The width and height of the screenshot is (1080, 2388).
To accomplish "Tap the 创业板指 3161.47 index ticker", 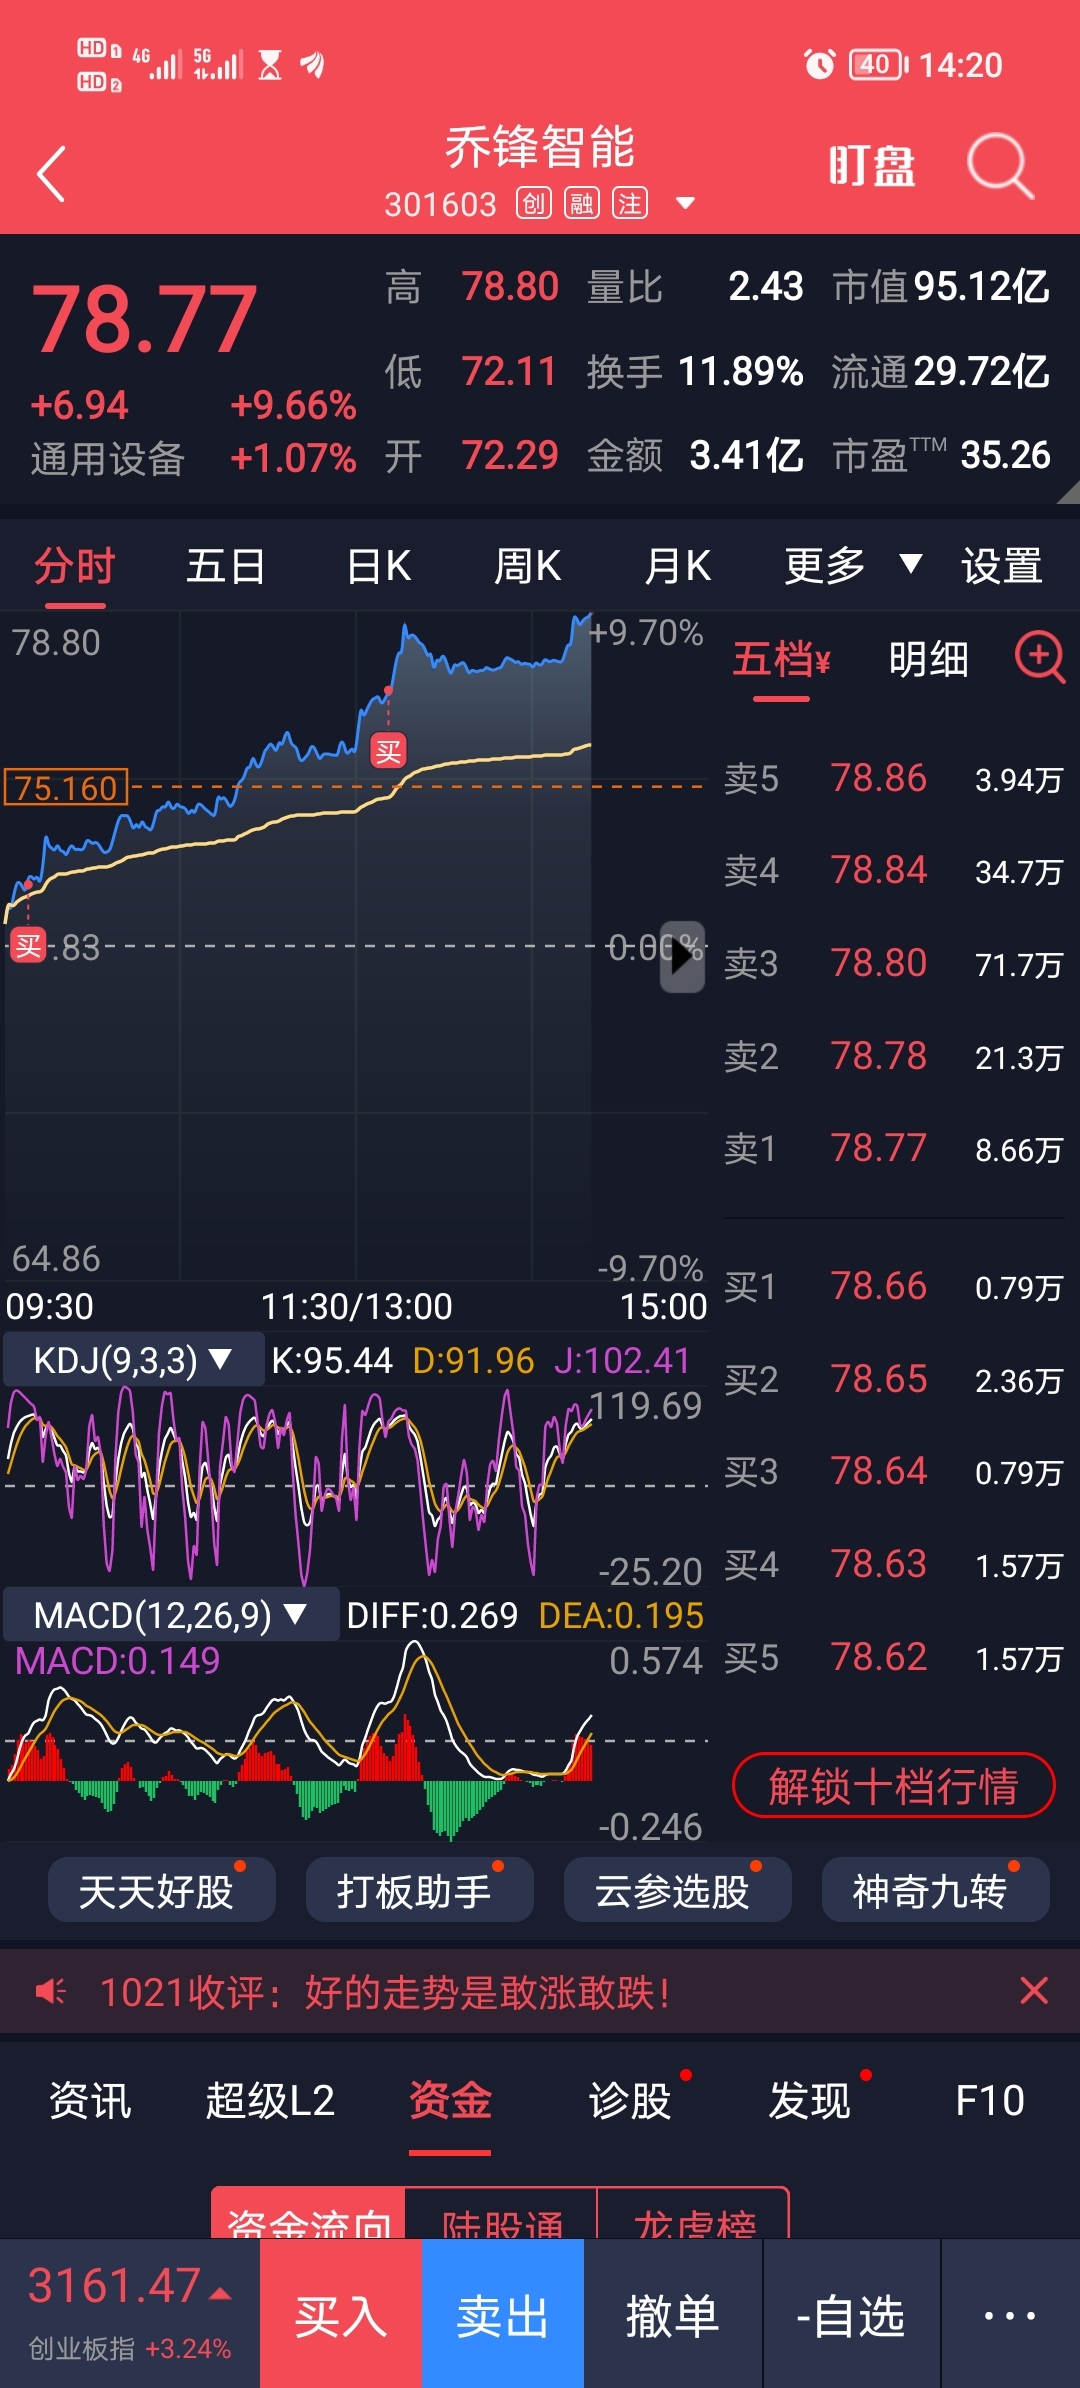I will pos(130,2313).
